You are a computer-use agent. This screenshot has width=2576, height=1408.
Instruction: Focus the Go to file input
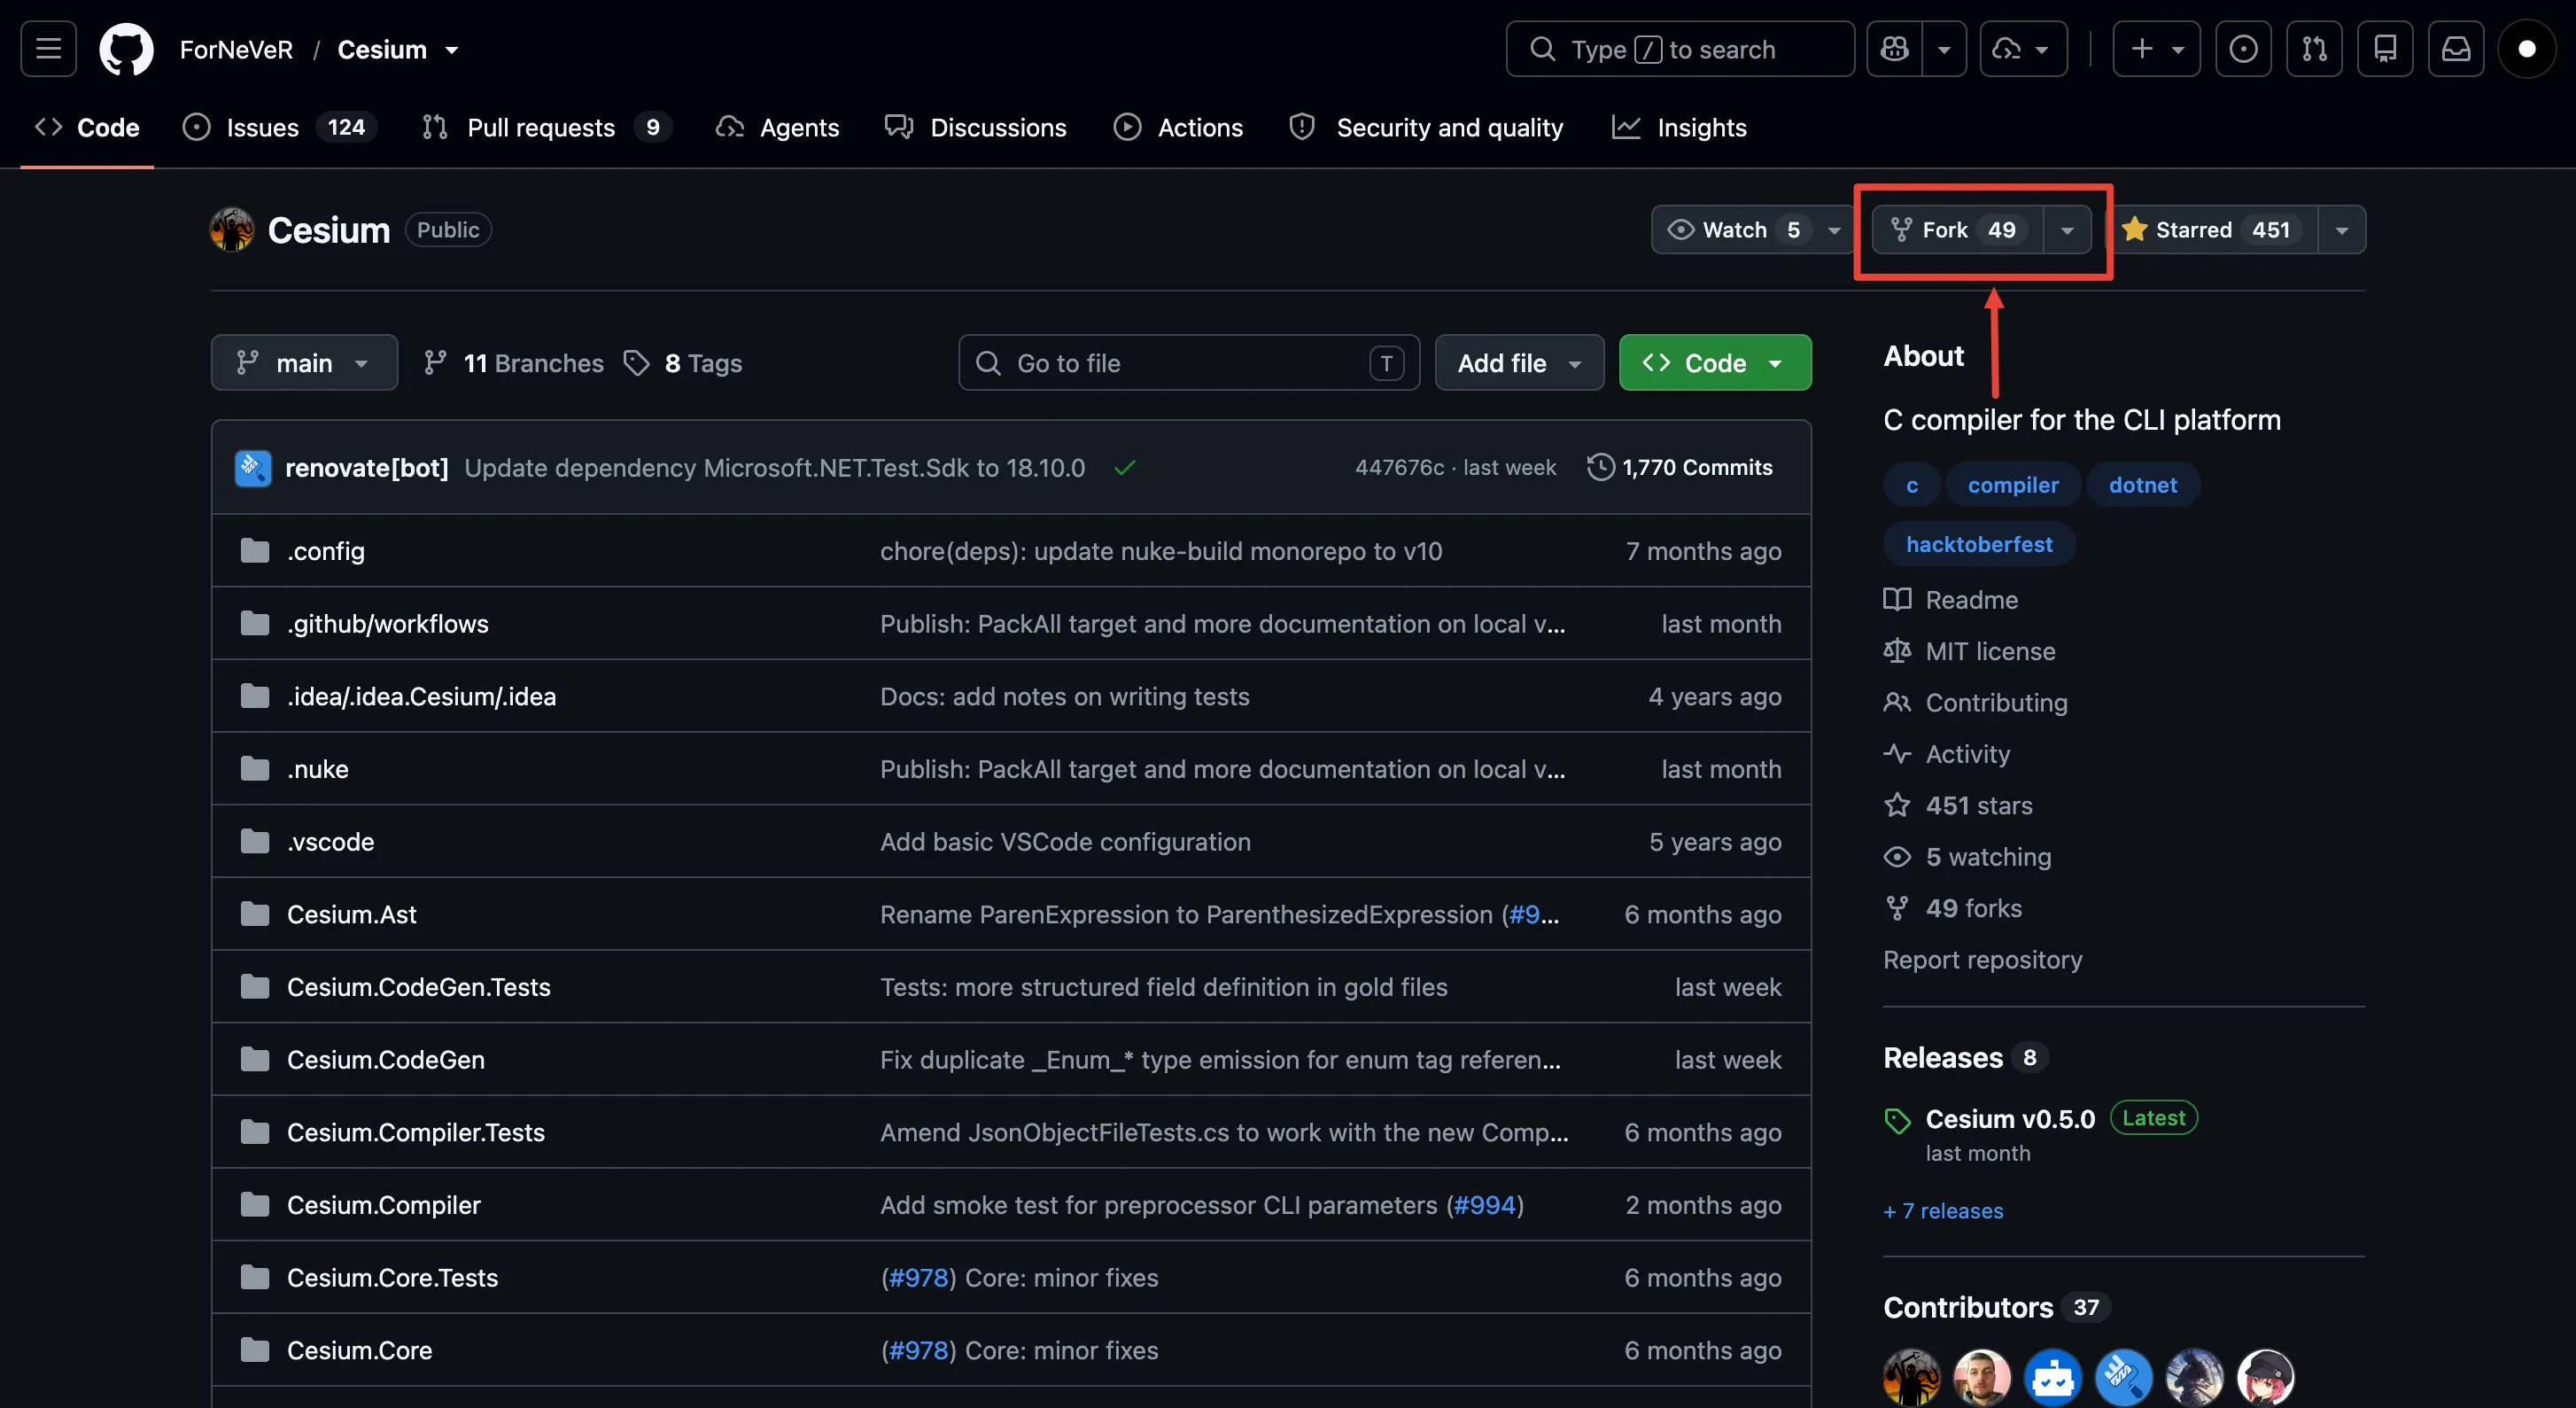click(1188, 363)
